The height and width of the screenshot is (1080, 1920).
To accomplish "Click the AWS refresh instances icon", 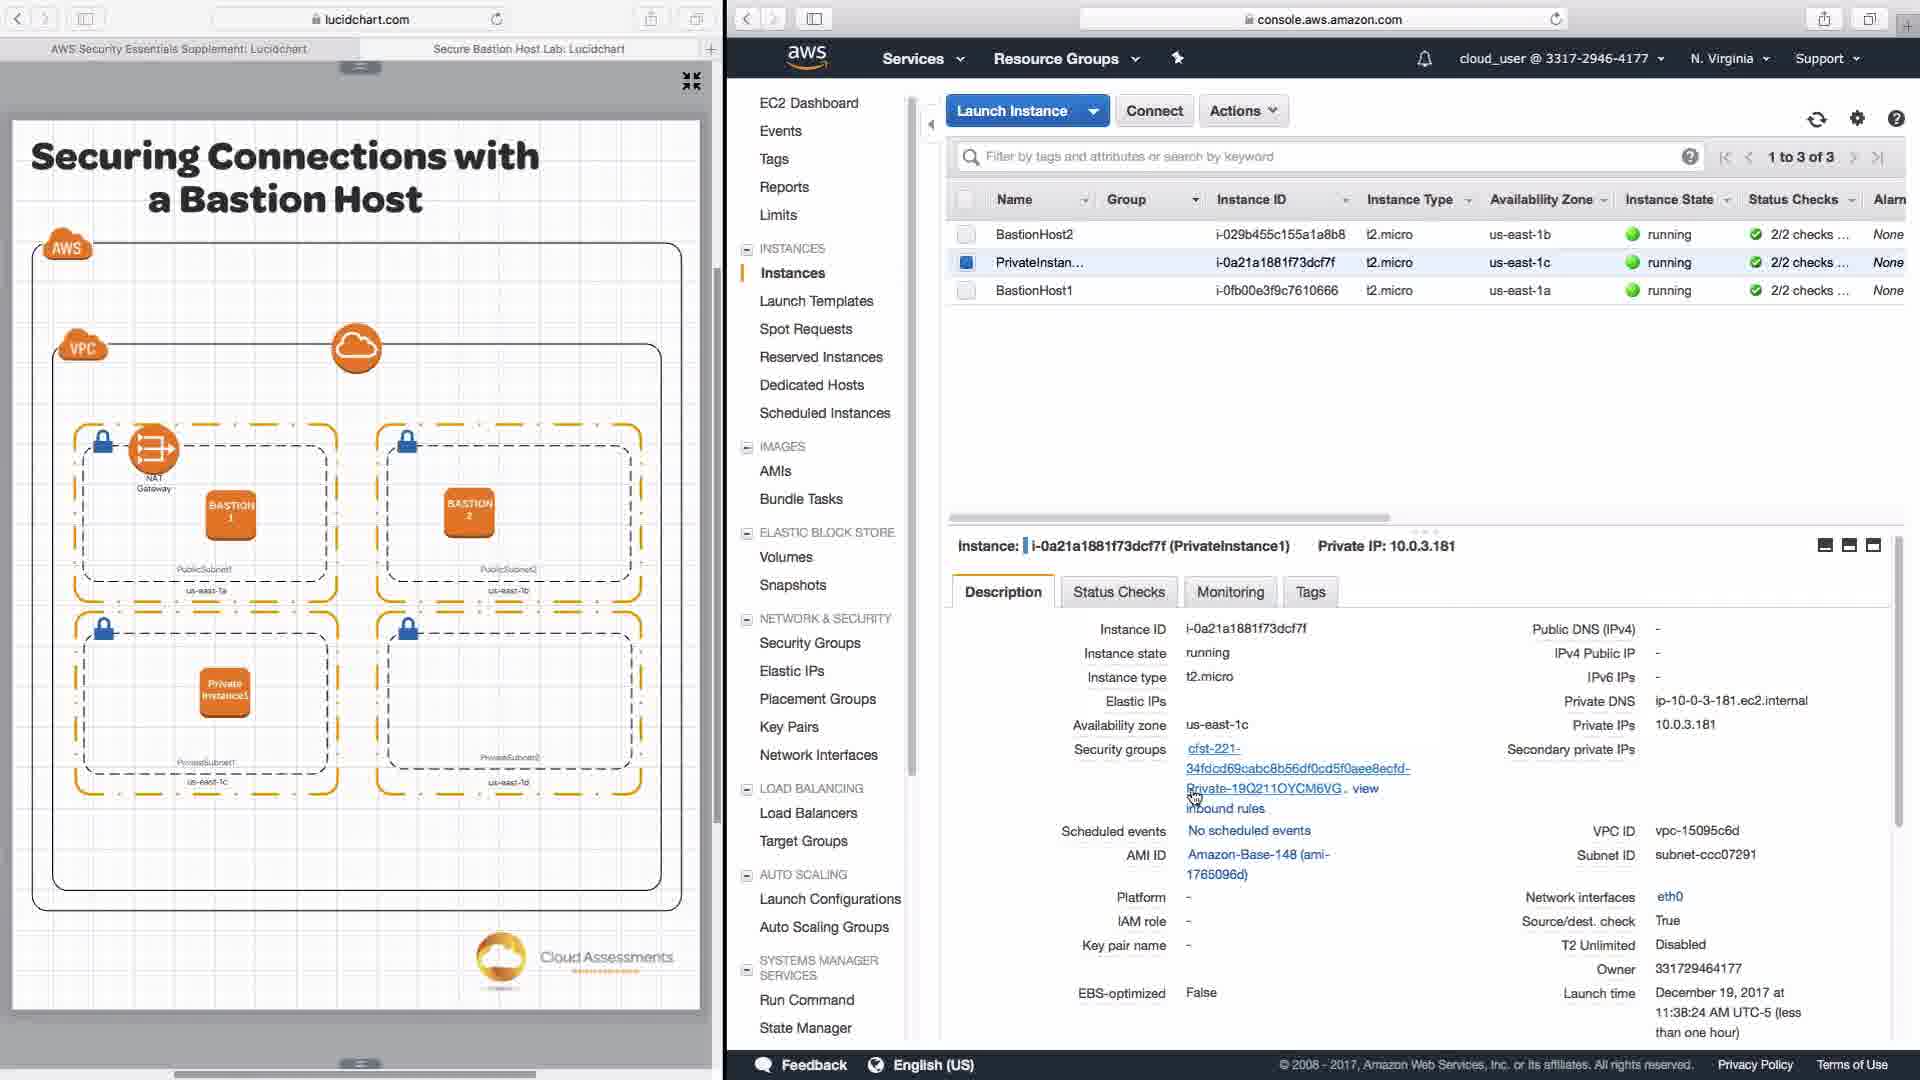I will [x=1817, y=120].
